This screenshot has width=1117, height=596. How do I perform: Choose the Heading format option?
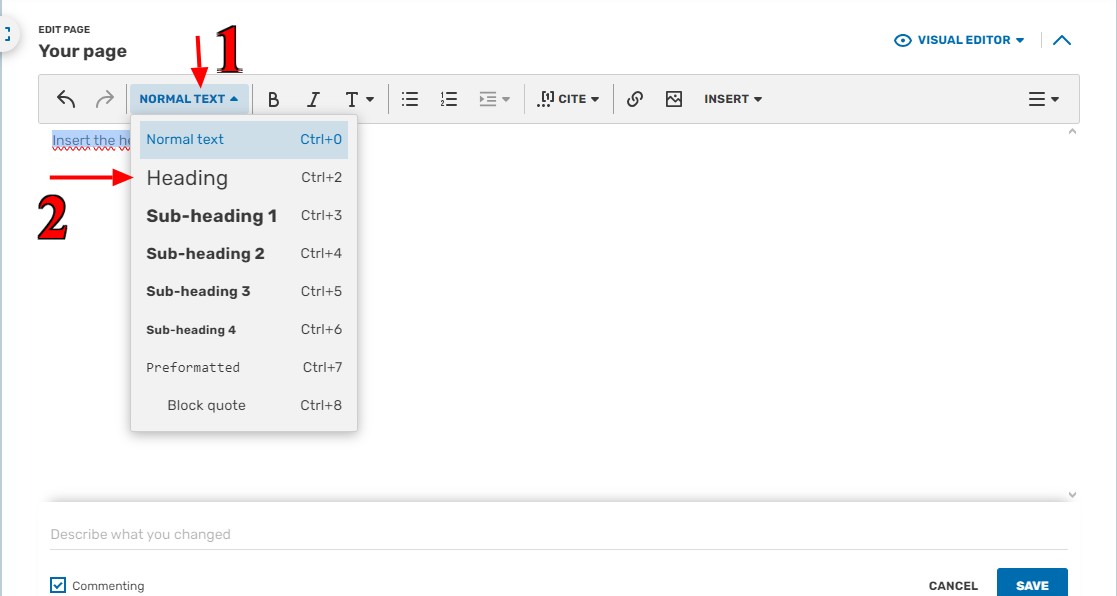(x=244, y=177)
